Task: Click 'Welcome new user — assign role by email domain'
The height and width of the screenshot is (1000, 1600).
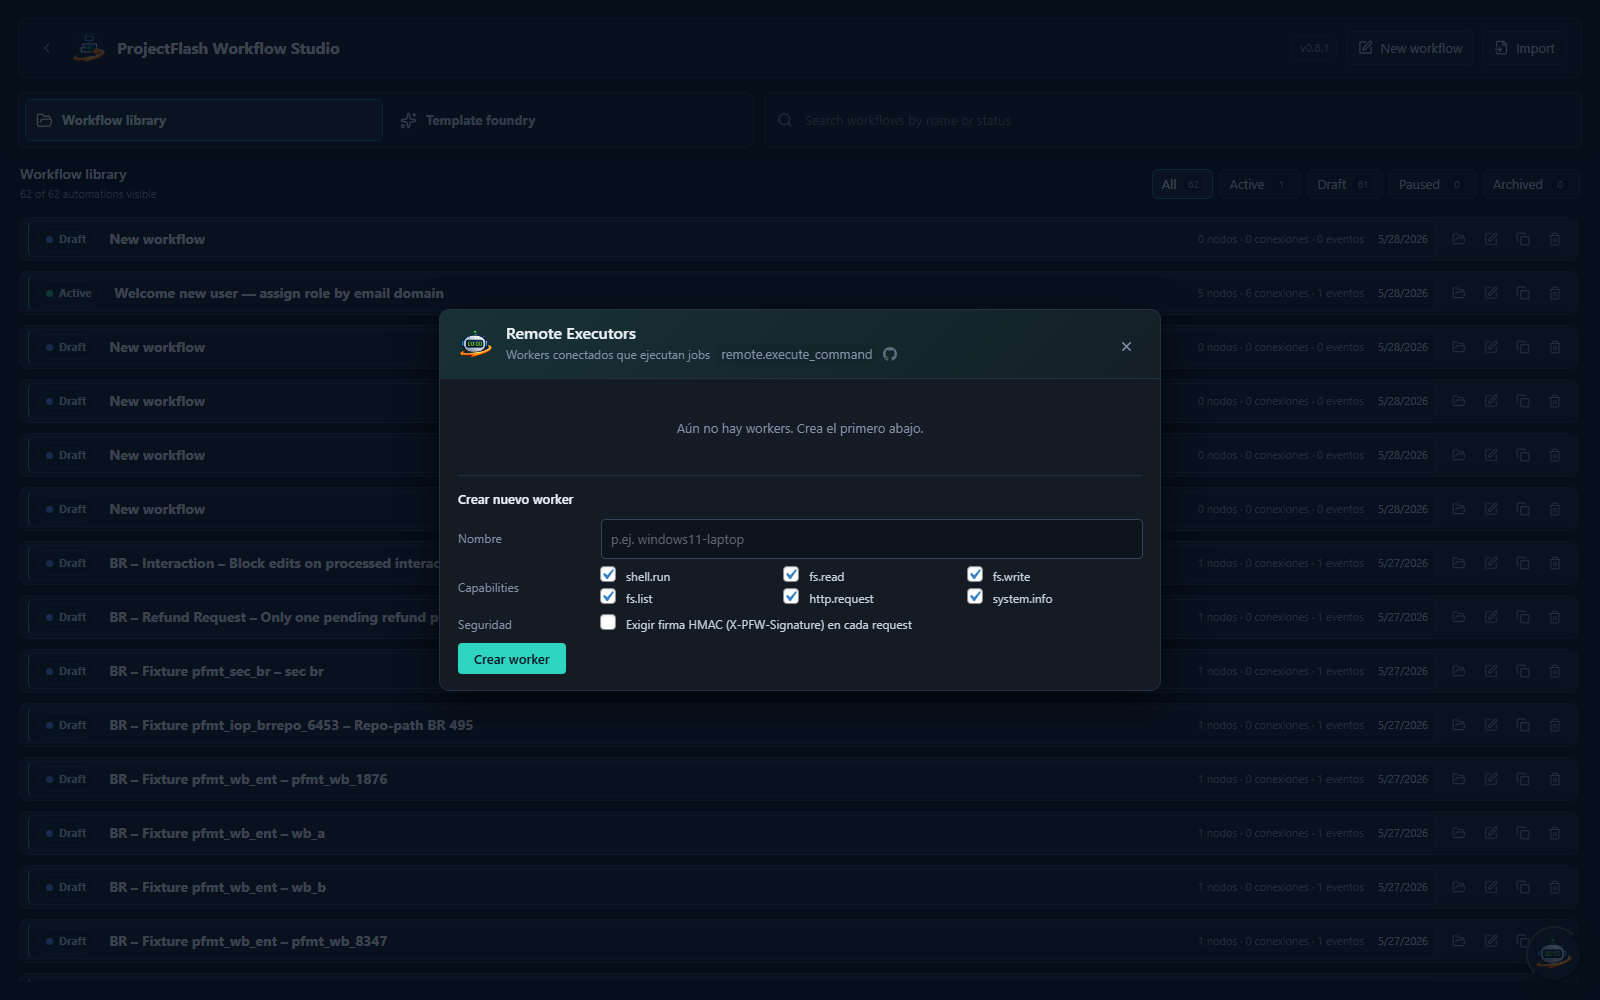Action: pyautogui.click(x=279, y=293)
